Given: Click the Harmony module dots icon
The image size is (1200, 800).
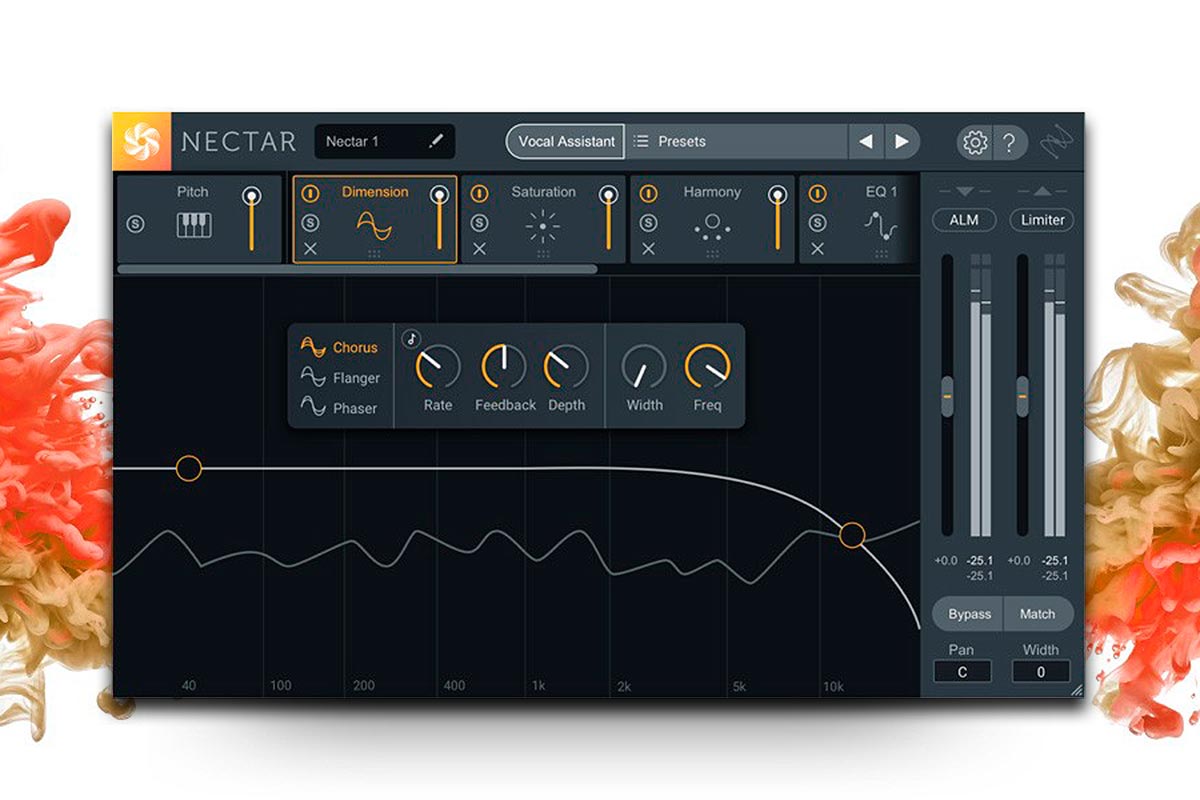Looking at the screenshot, I should coord(712,227).
